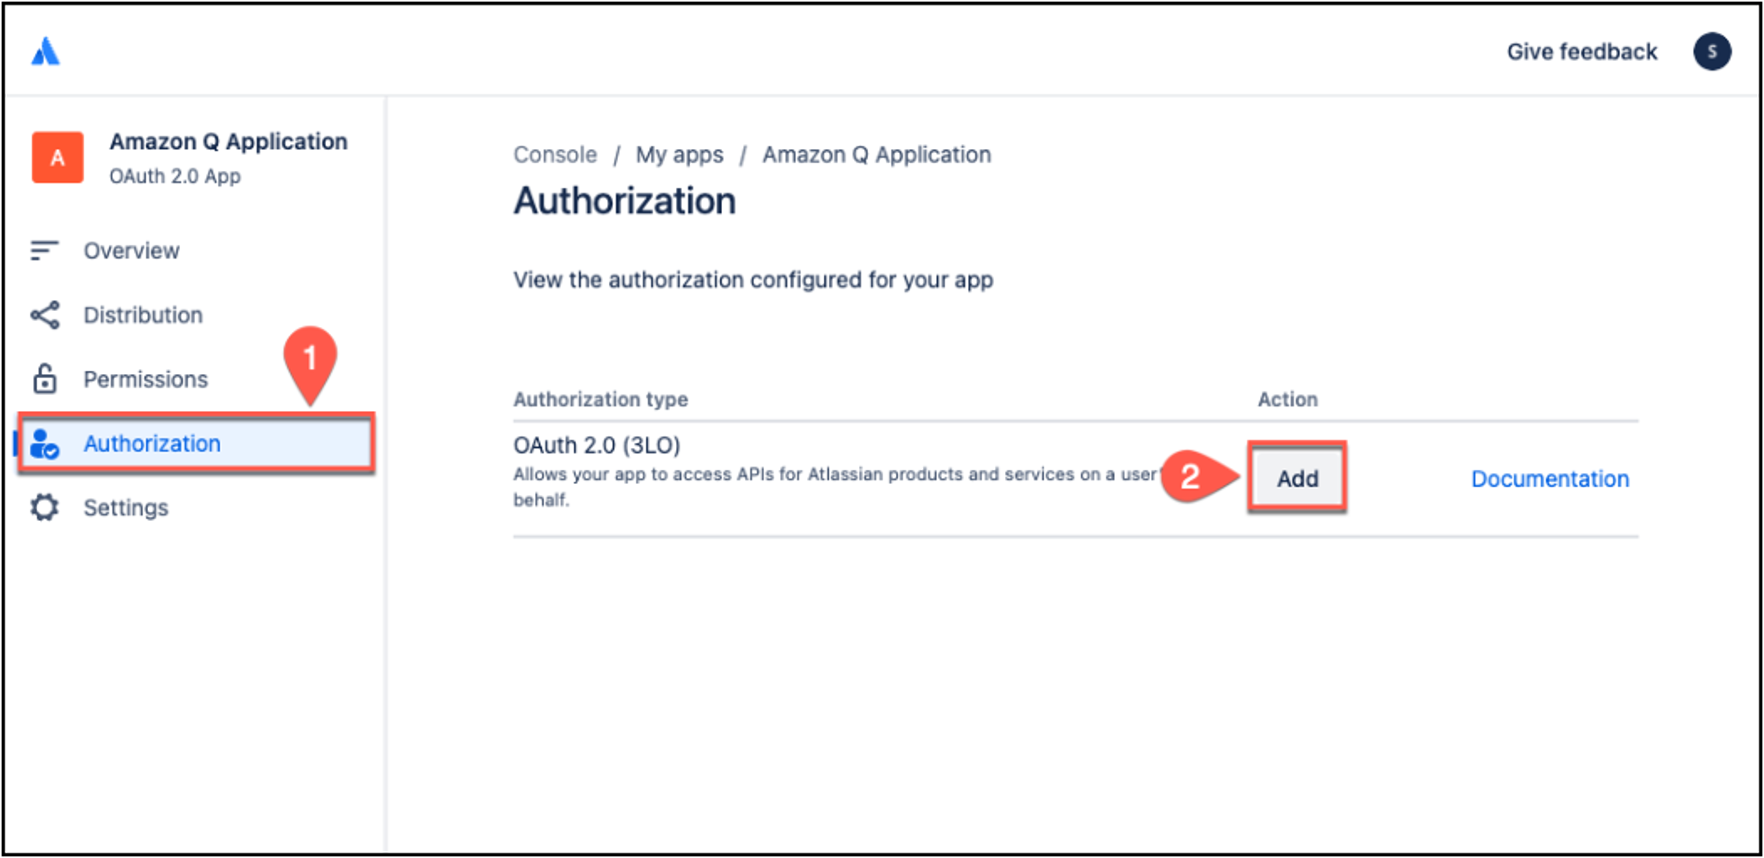The width and height of the screenshot is (1764, 858).
Task: Click the Amazon Q Application sidebar title
Action: click(229, 142)
